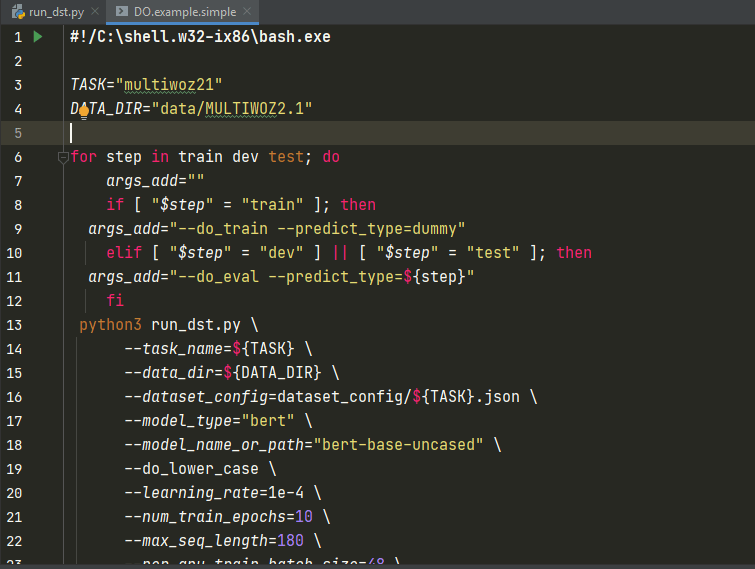This screenshot has height=569, width=755.
Task: Click the 'for' keyword on line 6
Action: tap(84, 157)
